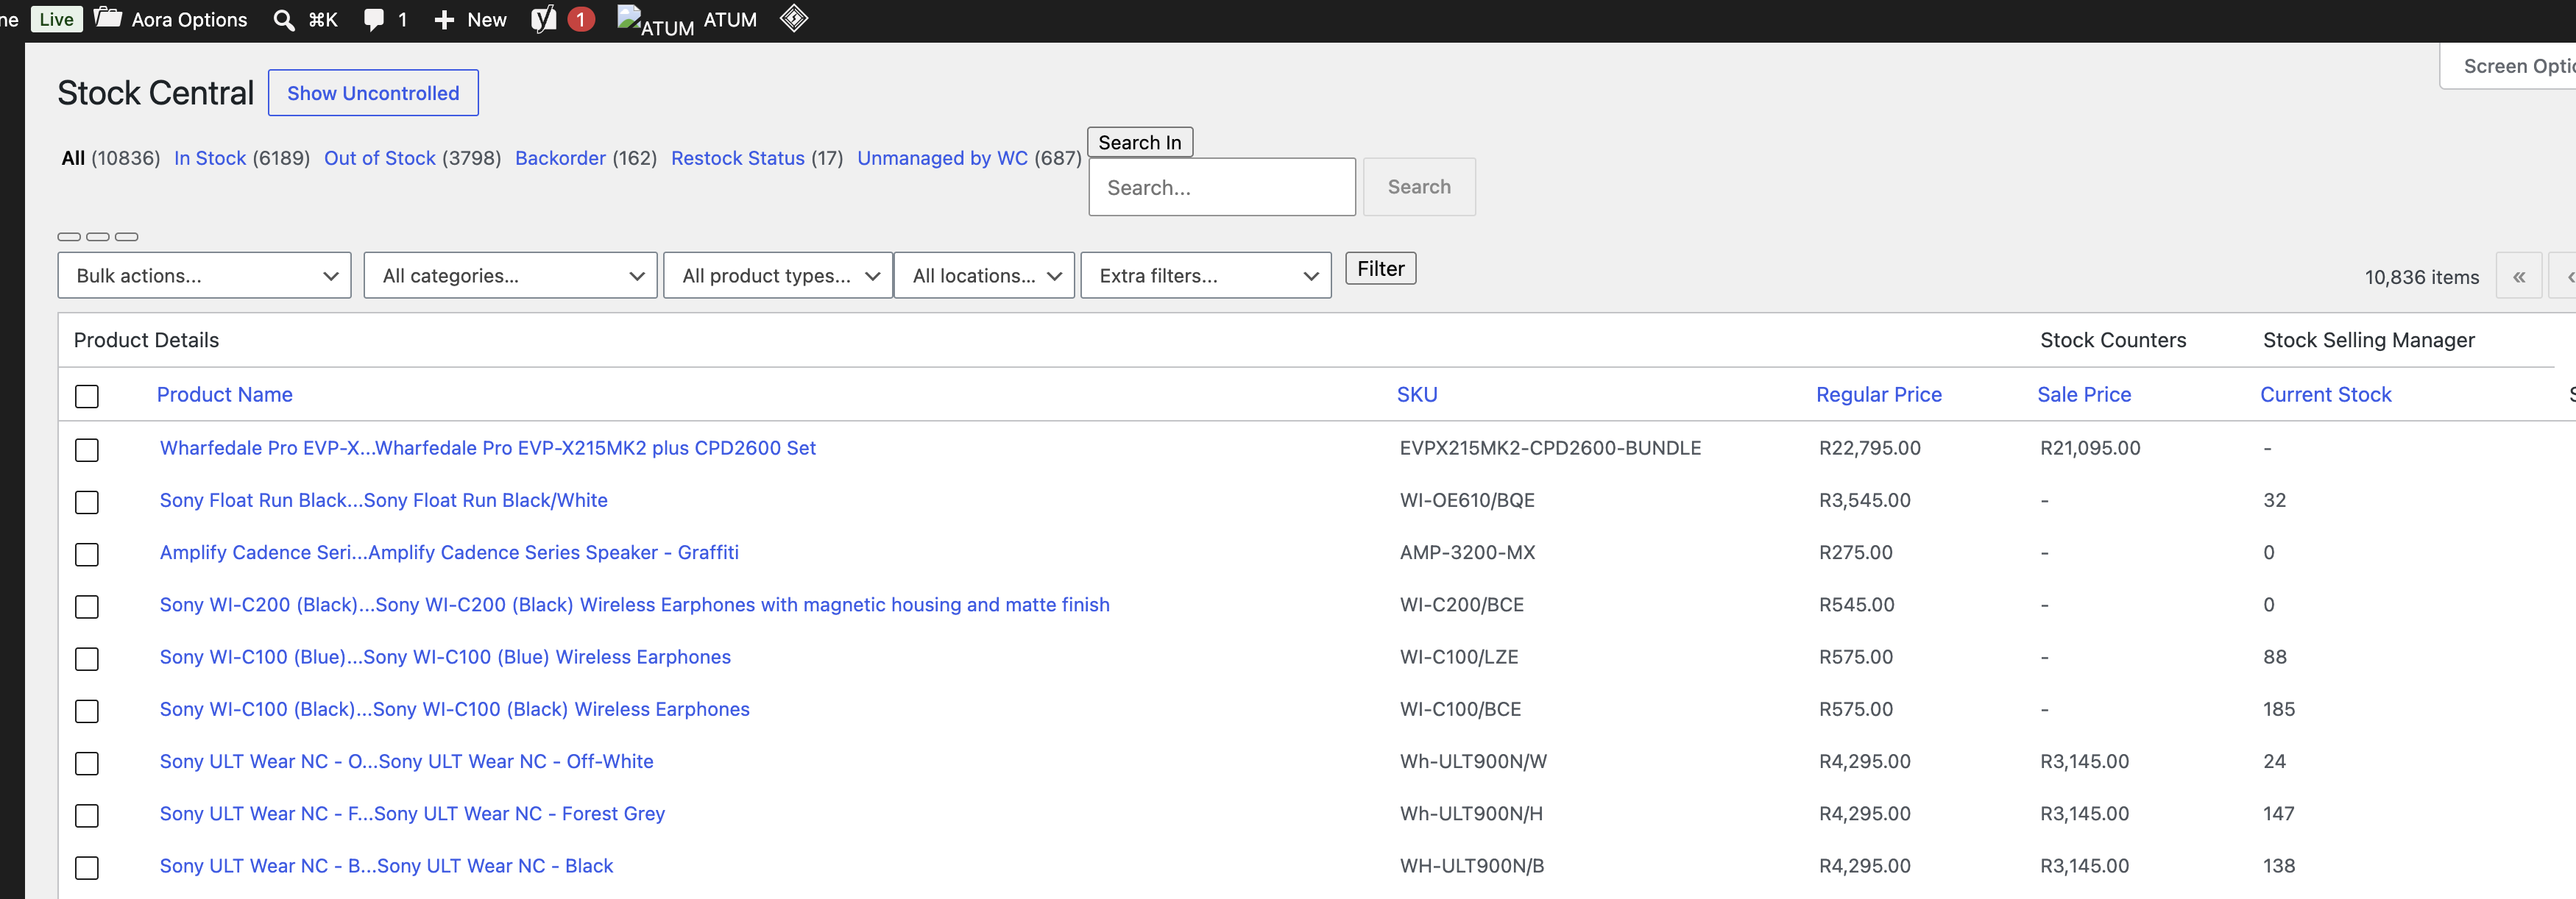Image resolution: width=2576 pixels, height=899 pixels.
Task: Sort by Regular Price column
Action: coord(1879,394)
